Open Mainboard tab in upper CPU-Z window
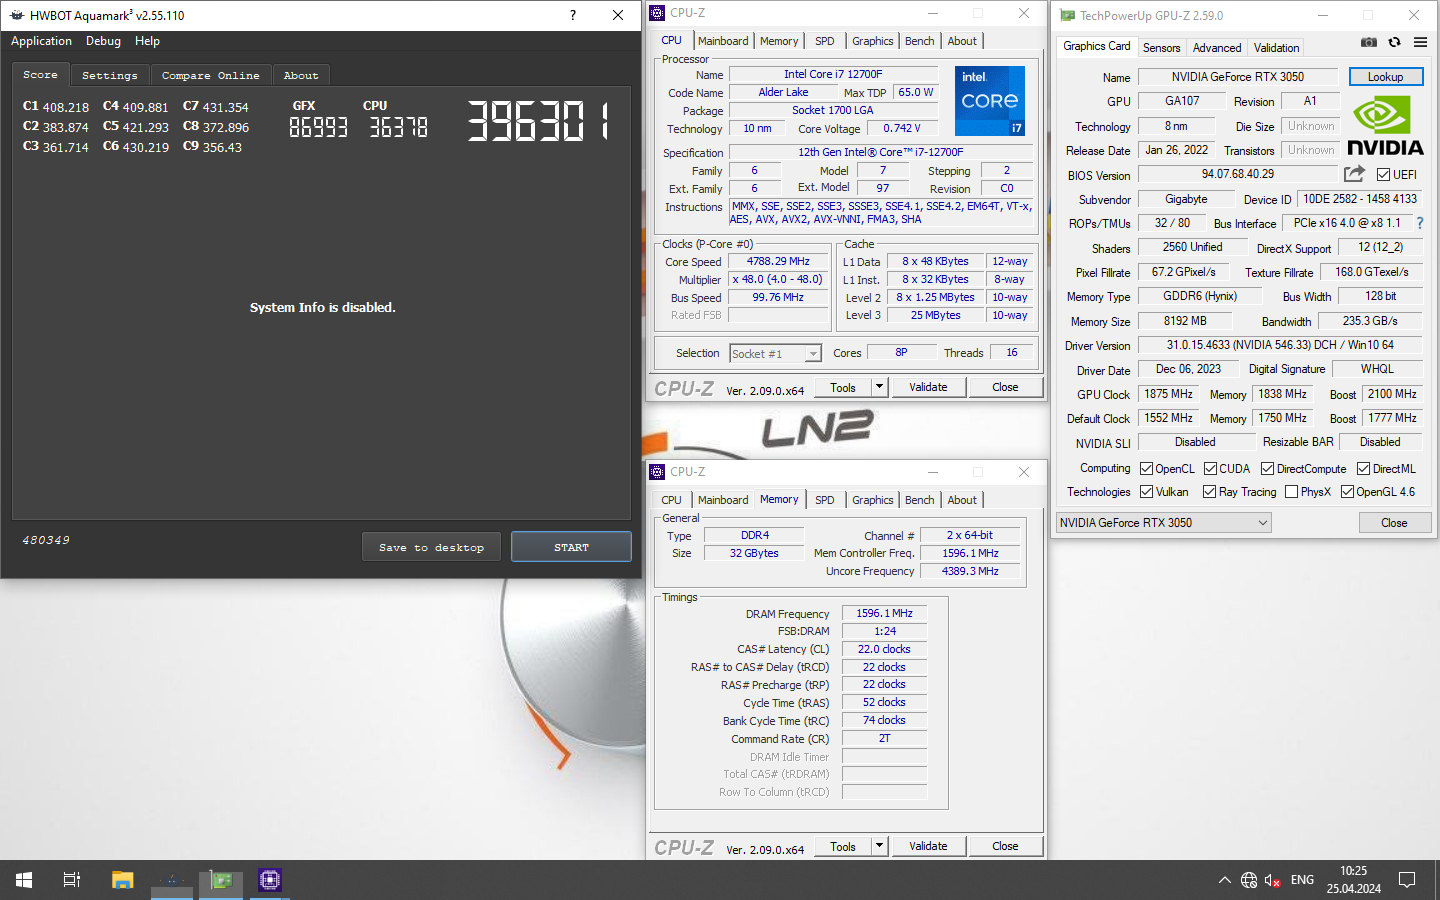Viewport: 1440px width, 900px height. tap(723, 41)
